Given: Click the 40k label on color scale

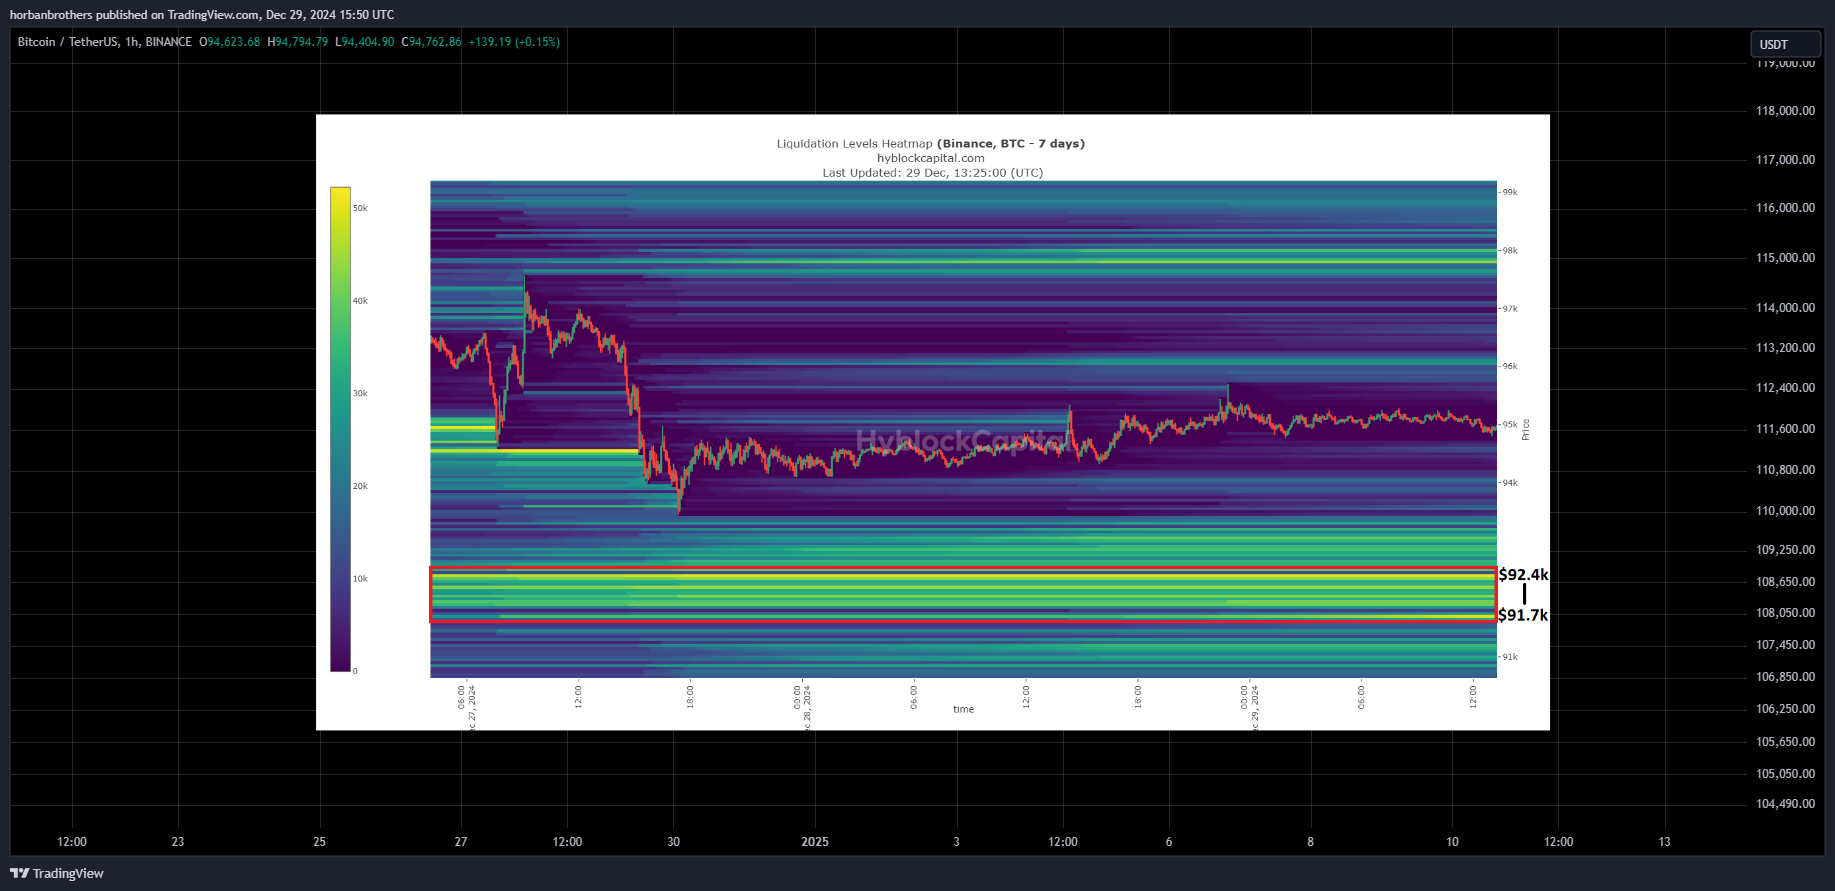Looking at the screenshot, I should click(x=361, y=301).
